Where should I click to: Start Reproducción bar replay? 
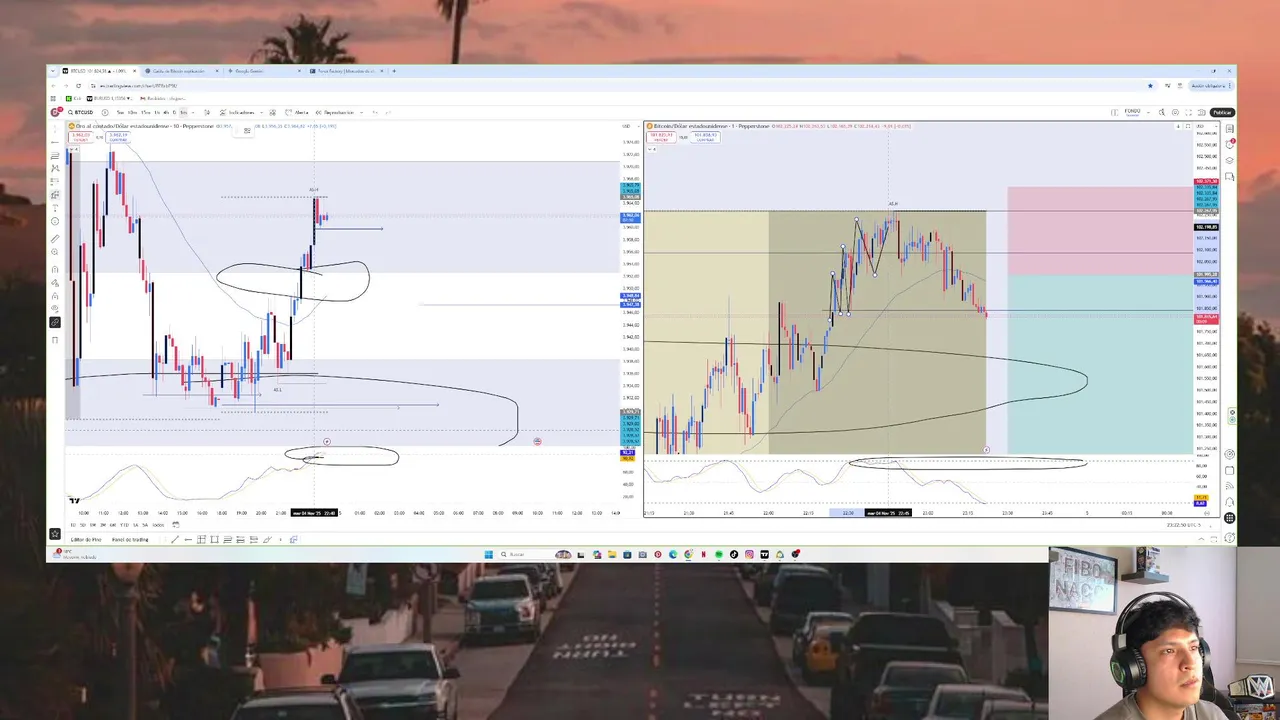click(x=334, y=112)
